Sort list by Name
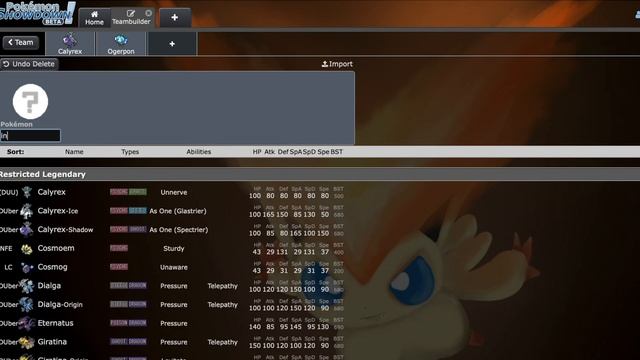The height and width of the screenshot is (360, 640). point(74,152)
